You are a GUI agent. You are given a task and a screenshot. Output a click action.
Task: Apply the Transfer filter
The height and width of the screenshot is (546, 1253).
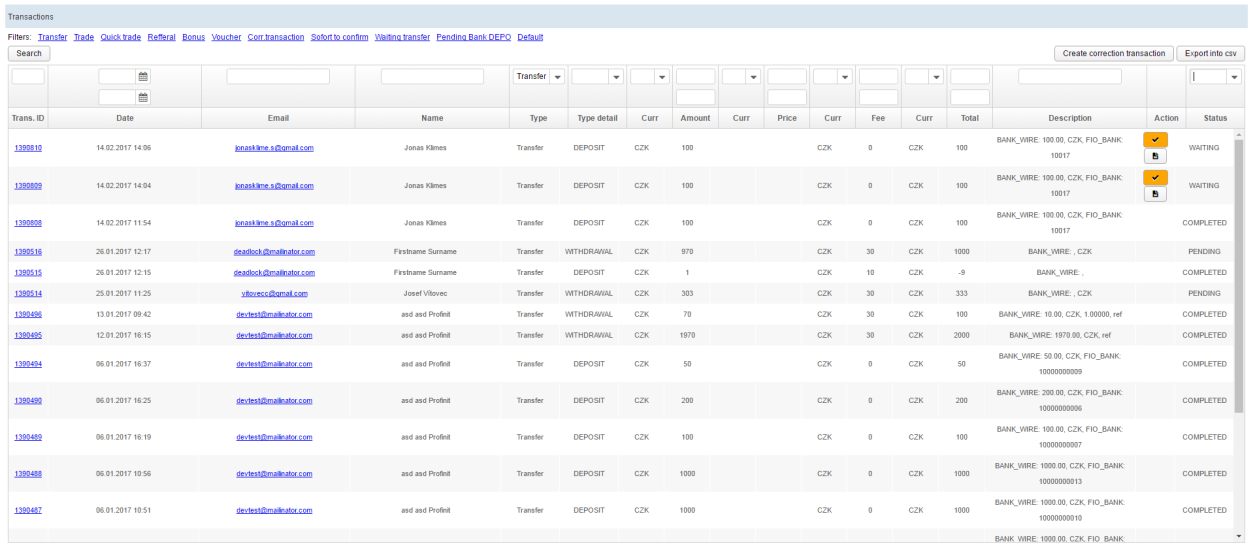(53, 37)
